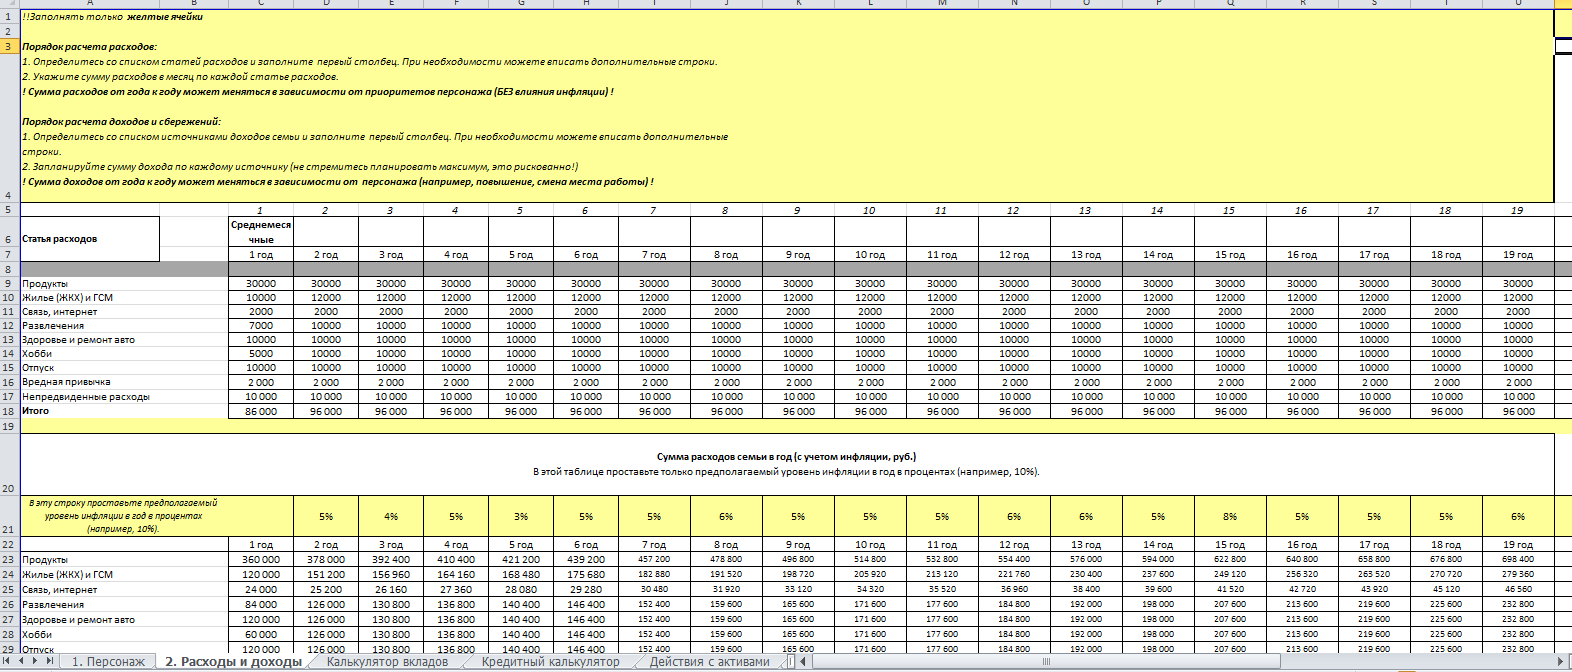Click the 'Порядок расчета доходов и сбережений:' heading
Image resolution: width=1572 pixels, height=672 pixels.
[121, 121]
